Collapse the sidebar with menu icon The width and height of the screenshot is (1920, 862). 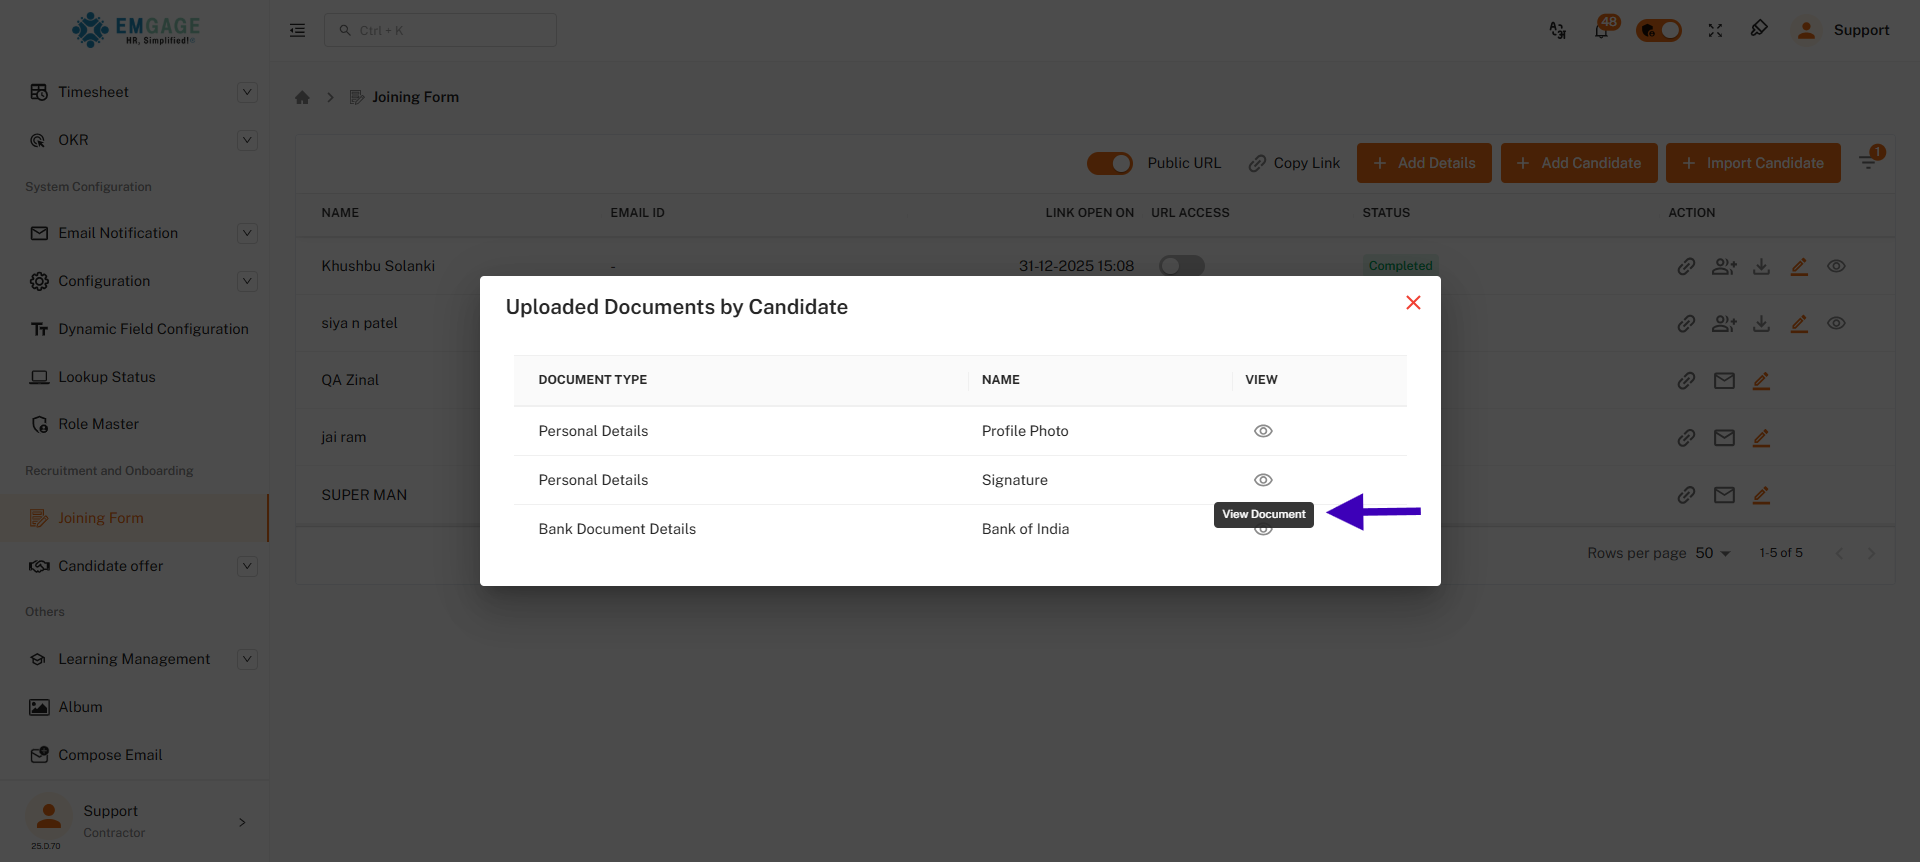point(297,30)
